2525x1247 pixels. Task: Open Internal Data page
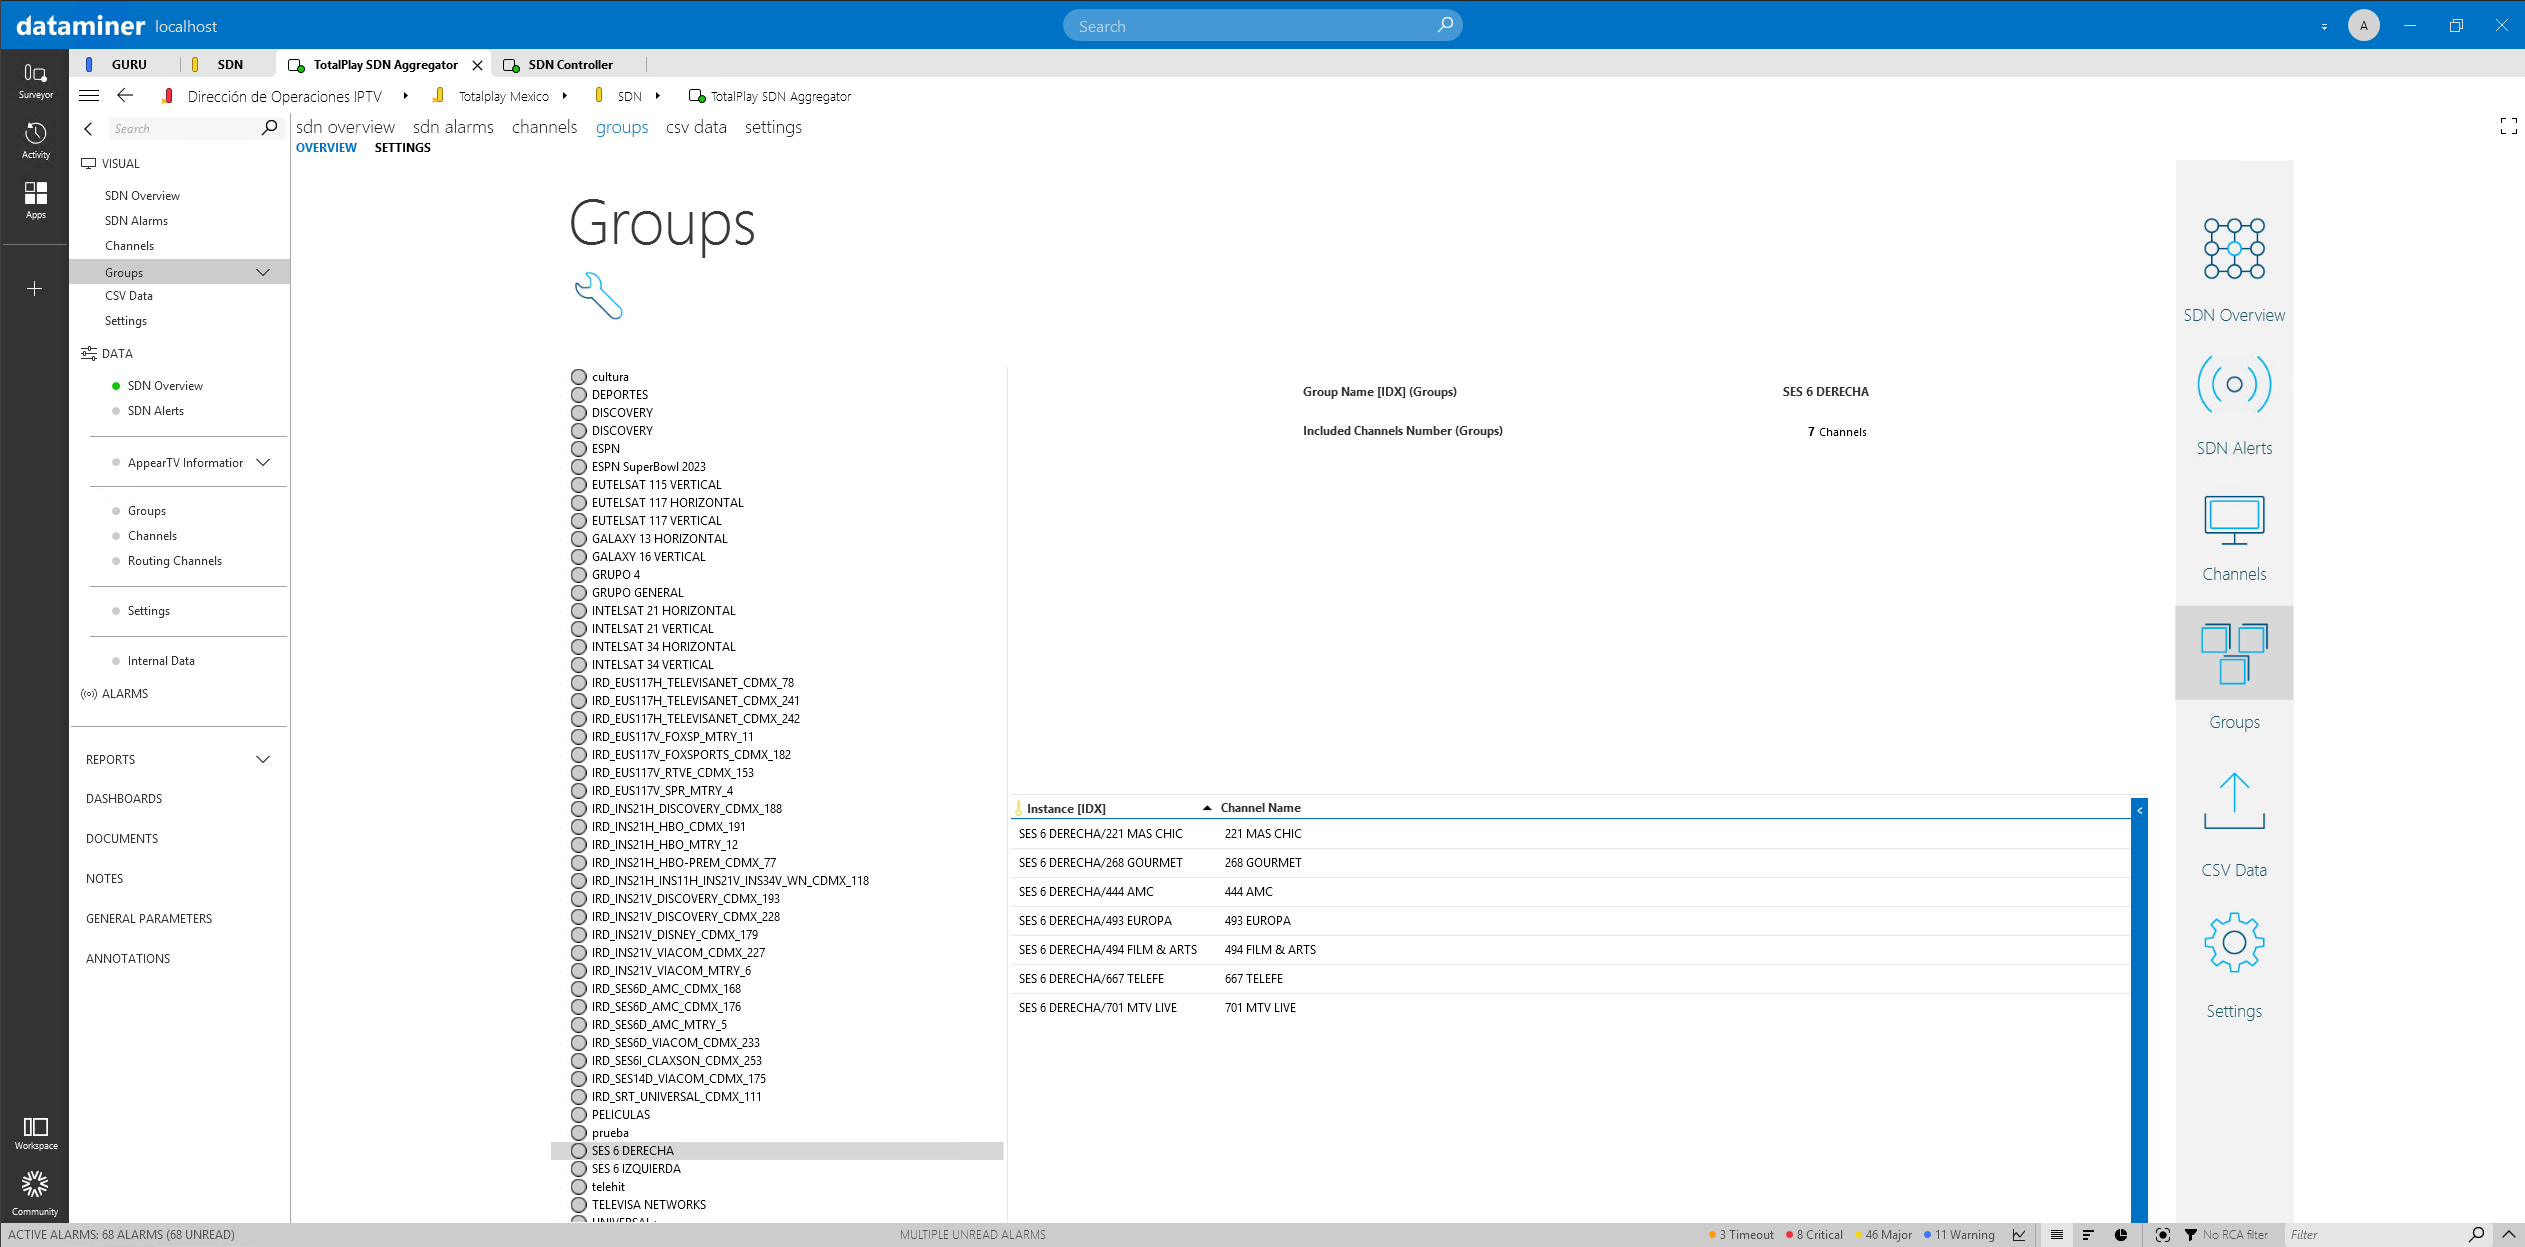pyautogui.click(x=161, y=661)
